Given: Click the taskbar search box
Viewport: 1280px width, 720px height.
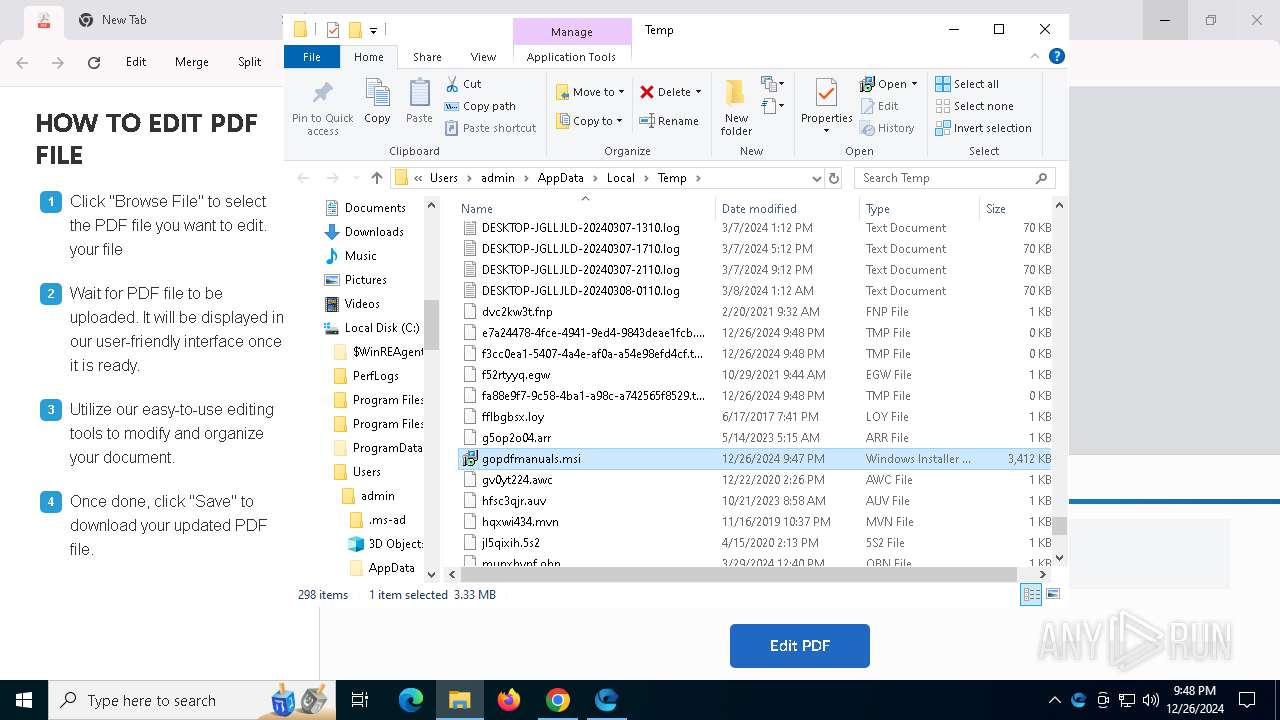Looking at the screenshot, I should pos(190,700).
